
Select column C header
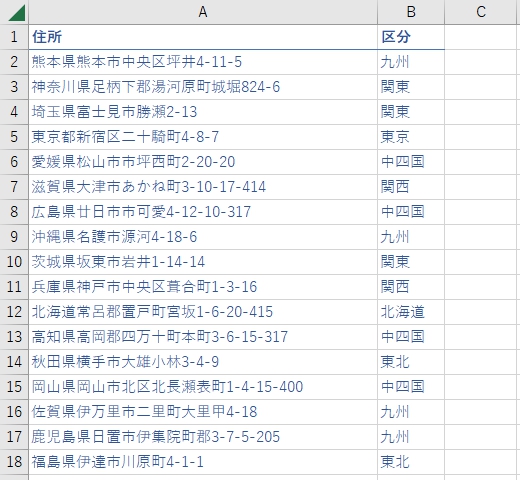pyautogui.click(x=481, y=12)
